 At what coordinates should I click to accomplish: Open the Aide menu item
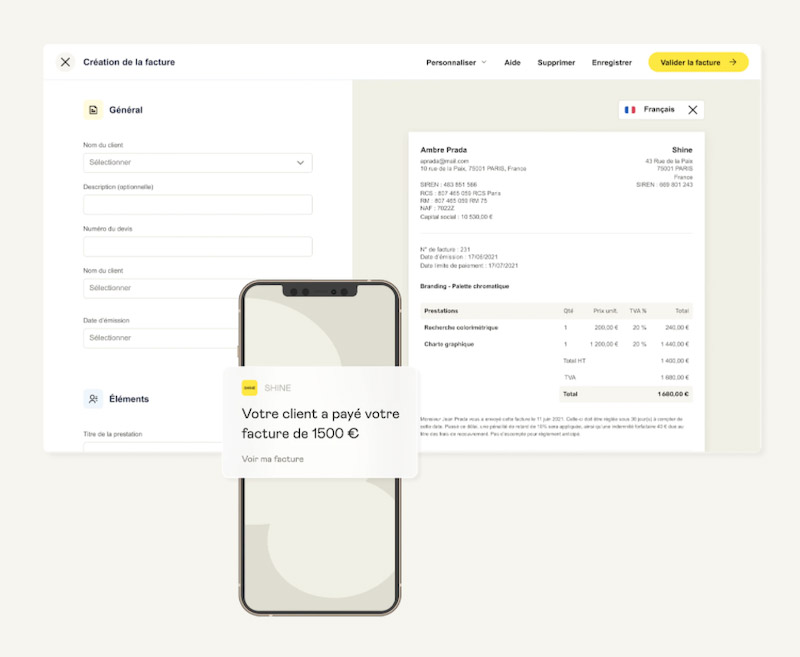[x=512, y=63]
